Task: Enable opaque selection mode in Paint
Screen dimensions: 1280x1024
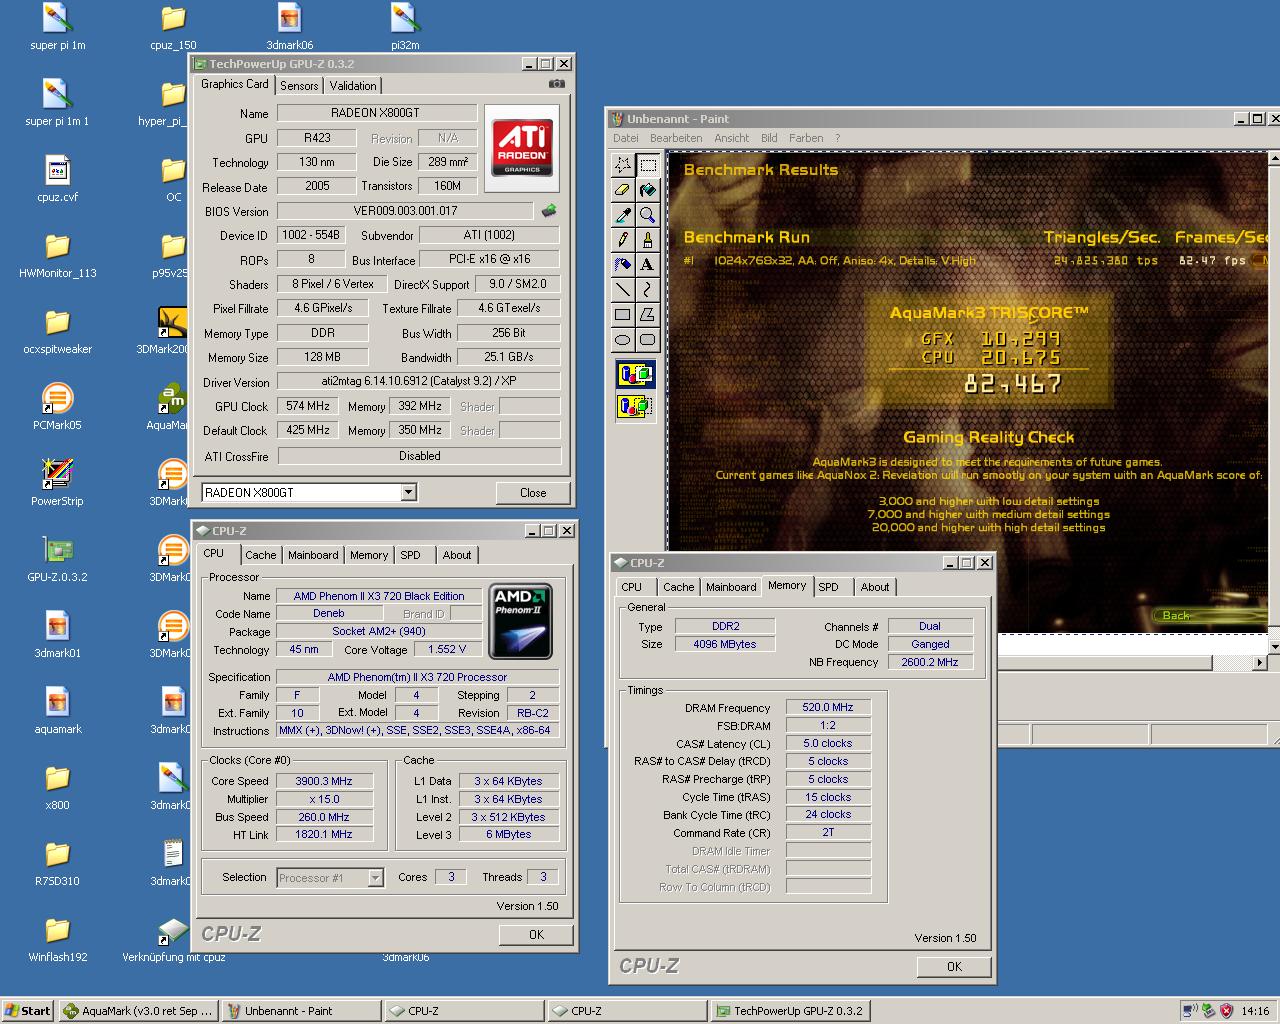Action: (x=635, y=375)
